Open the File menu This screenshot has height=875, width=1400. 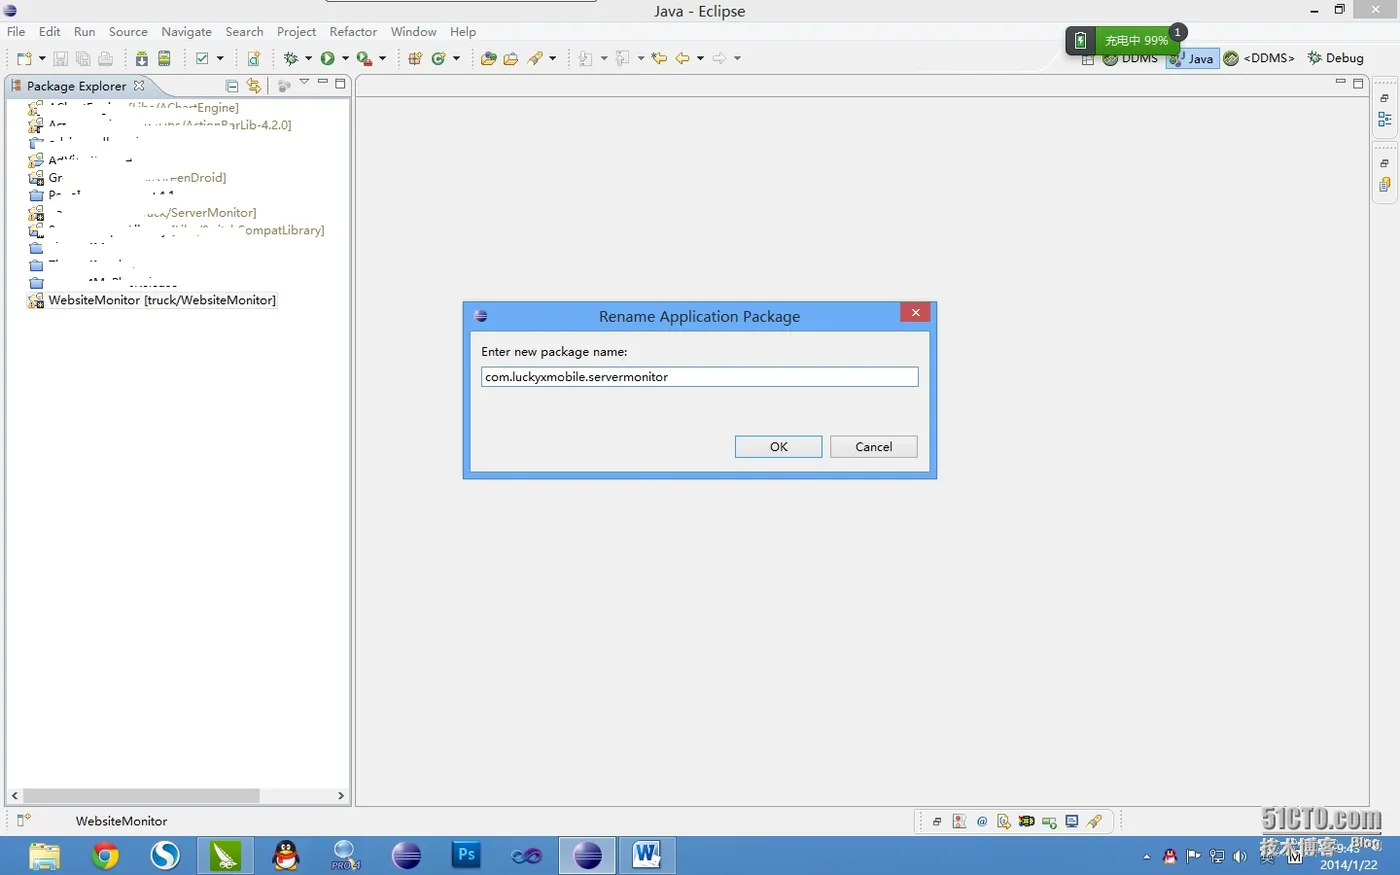[16, 32]
